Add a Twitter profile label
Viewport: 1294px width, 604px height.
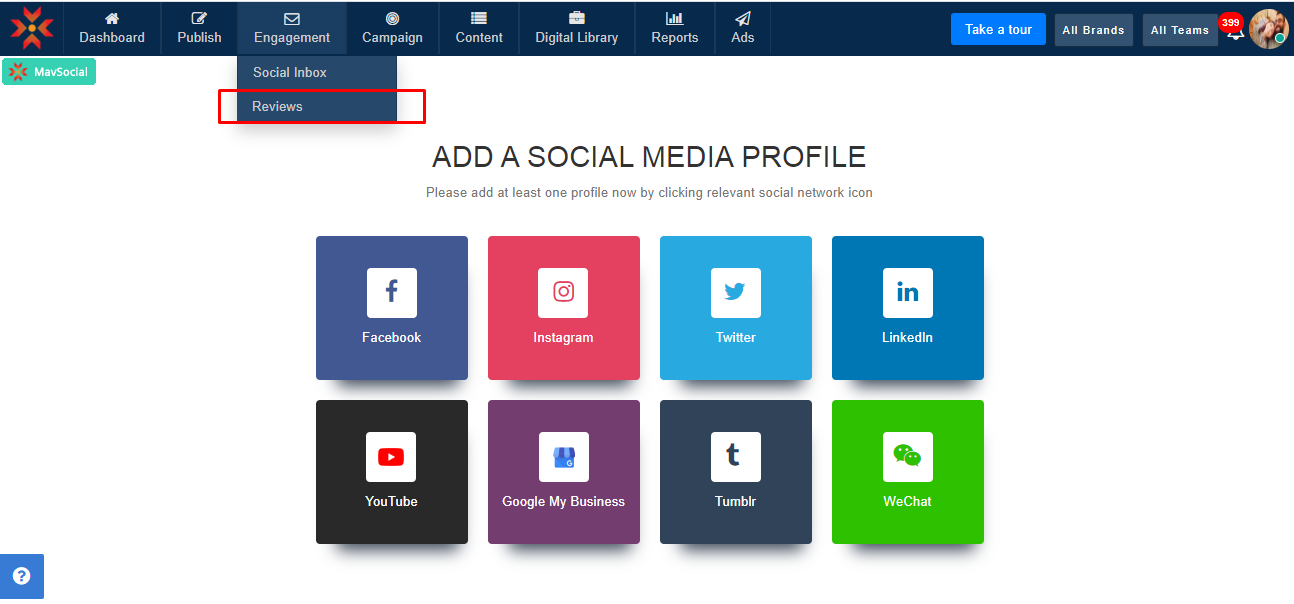[736, 337]
